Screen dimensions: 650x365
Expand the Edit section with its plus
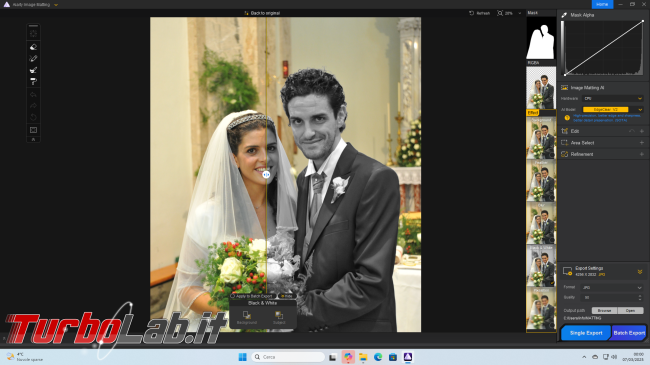point(642,131)
